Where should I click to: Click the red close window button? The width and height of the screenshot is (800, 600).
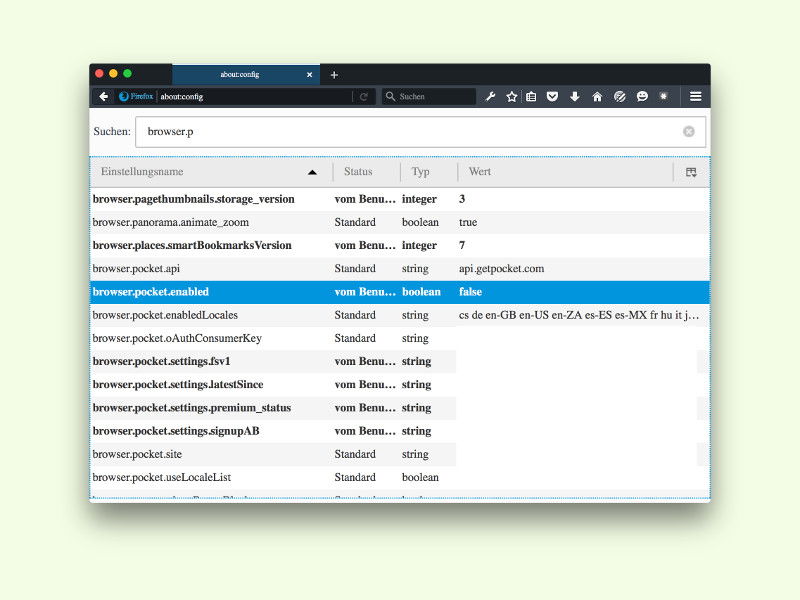pyautogui.click(x=99, y=74)
